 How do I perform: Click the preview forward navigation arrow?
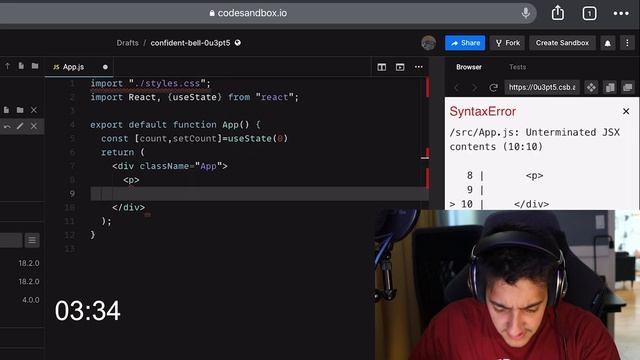[x=474, y=87]
